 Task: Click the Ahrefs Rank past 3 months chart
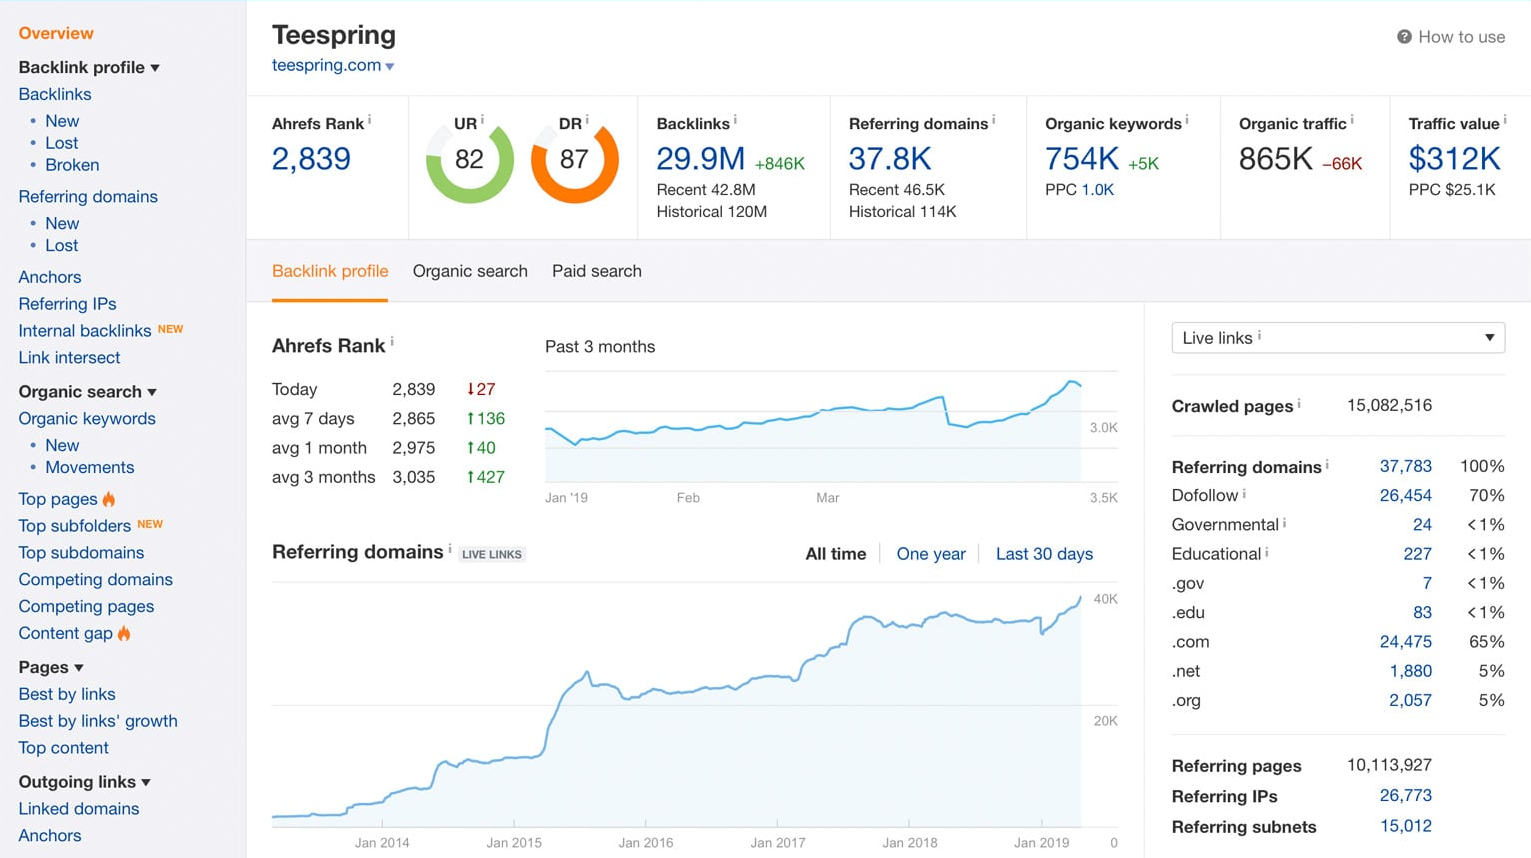(x=813, y=428)
